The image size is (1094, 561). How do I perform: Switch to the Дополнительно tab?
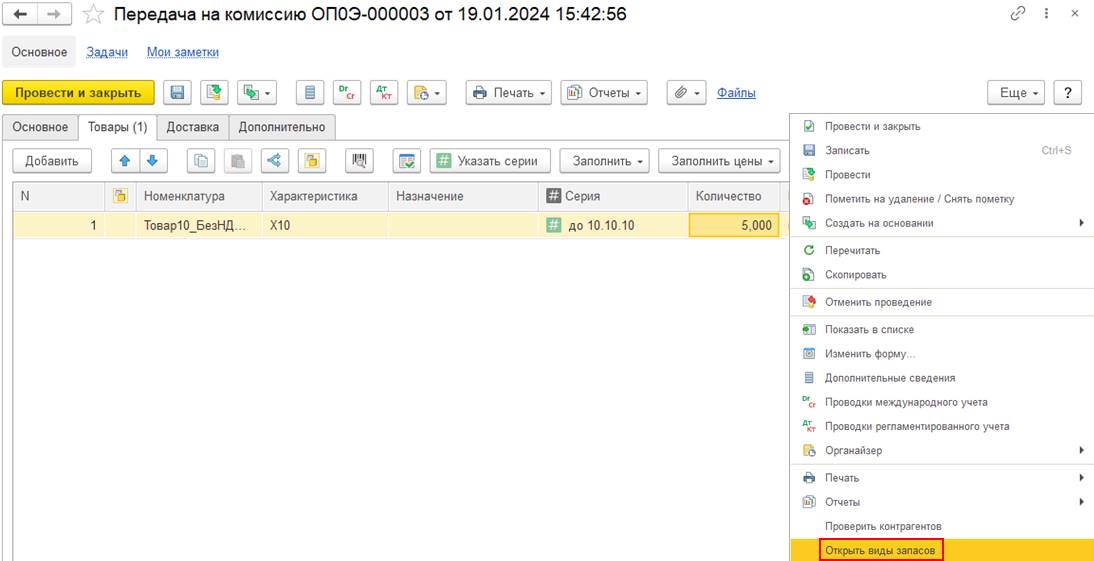(282, 127)
